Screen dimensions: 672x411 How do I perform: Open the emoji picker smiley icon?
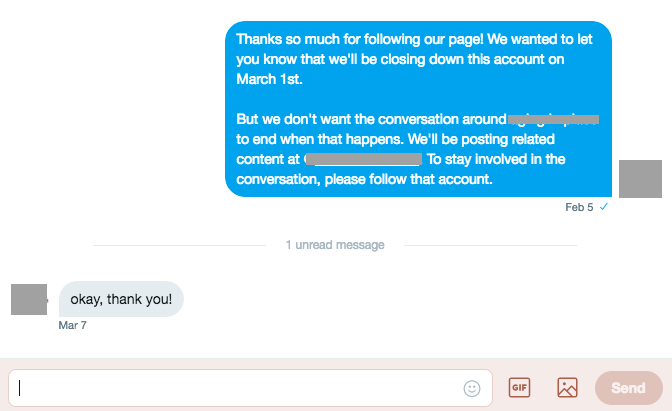click(472, 389)
